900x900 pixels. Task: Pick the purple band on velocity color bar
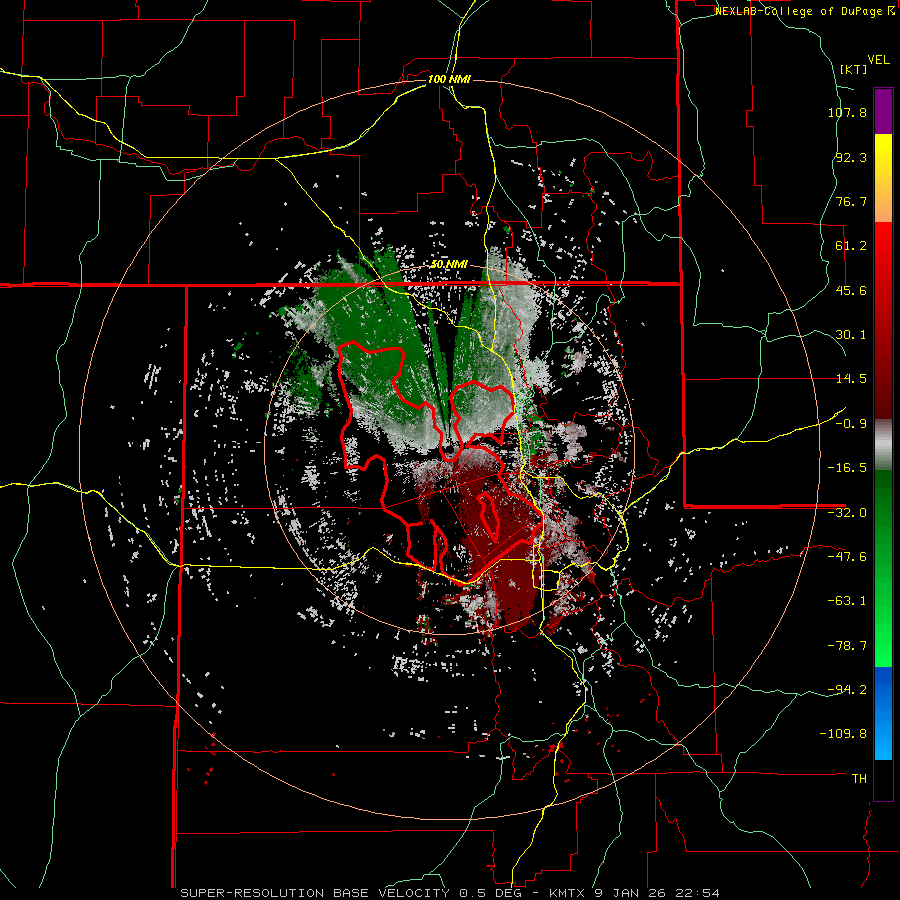(x=883, y=111)
